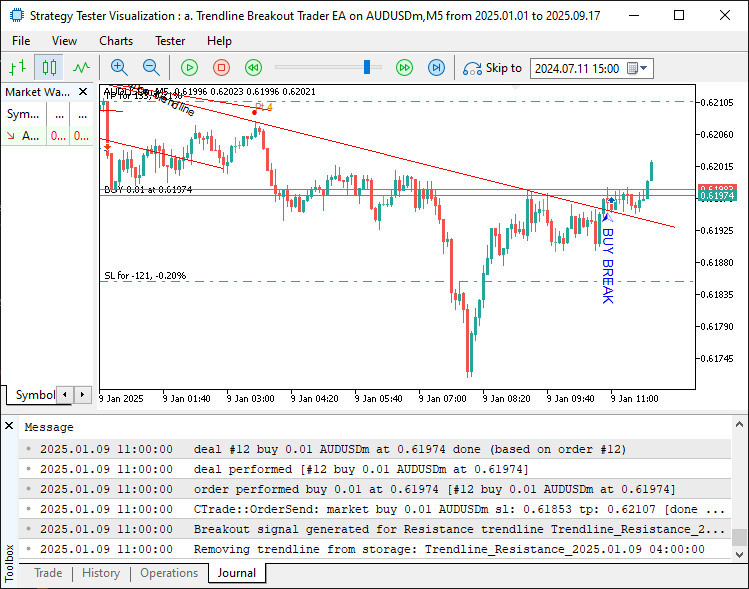Click the Skip to button
749x589 pixels.
(x=492, y=68)
